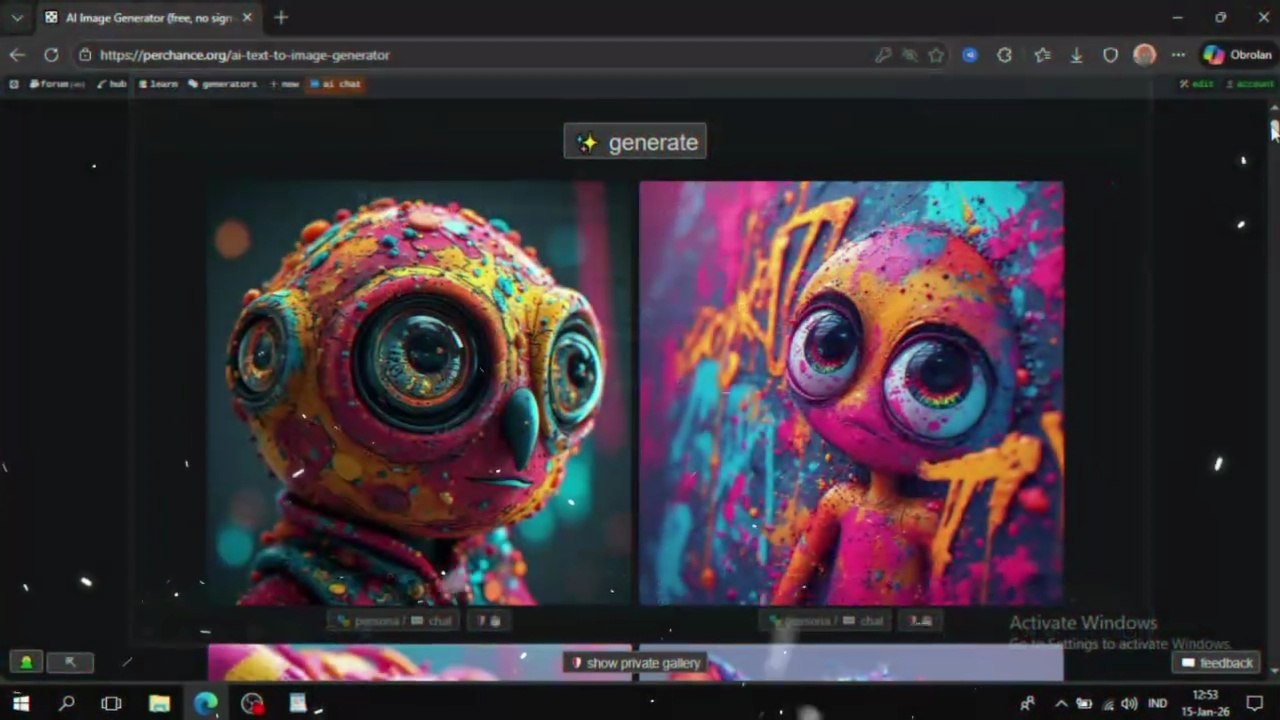Open the forum link in navigation bar
This screenshot has height=720, width=1280.
(57, 84)
